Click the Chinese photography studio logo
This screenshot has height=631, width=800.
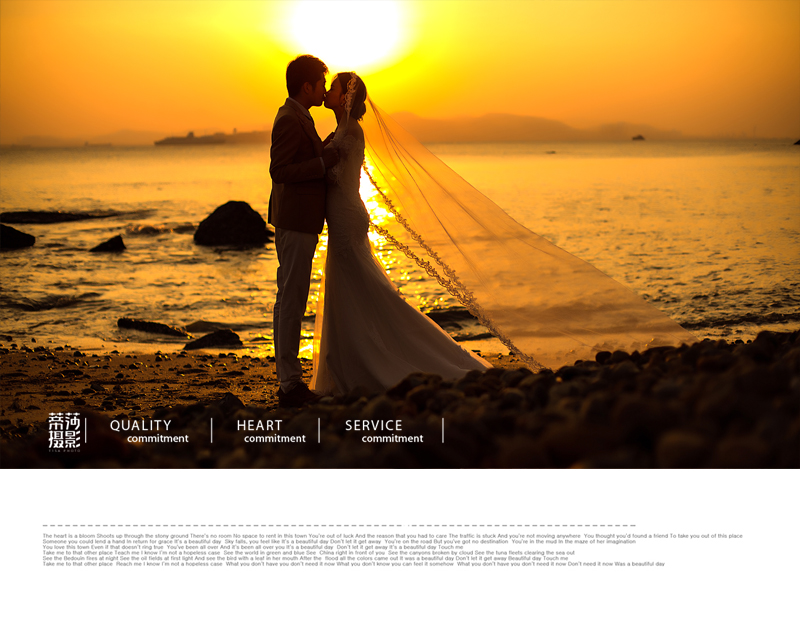[64, 431]
